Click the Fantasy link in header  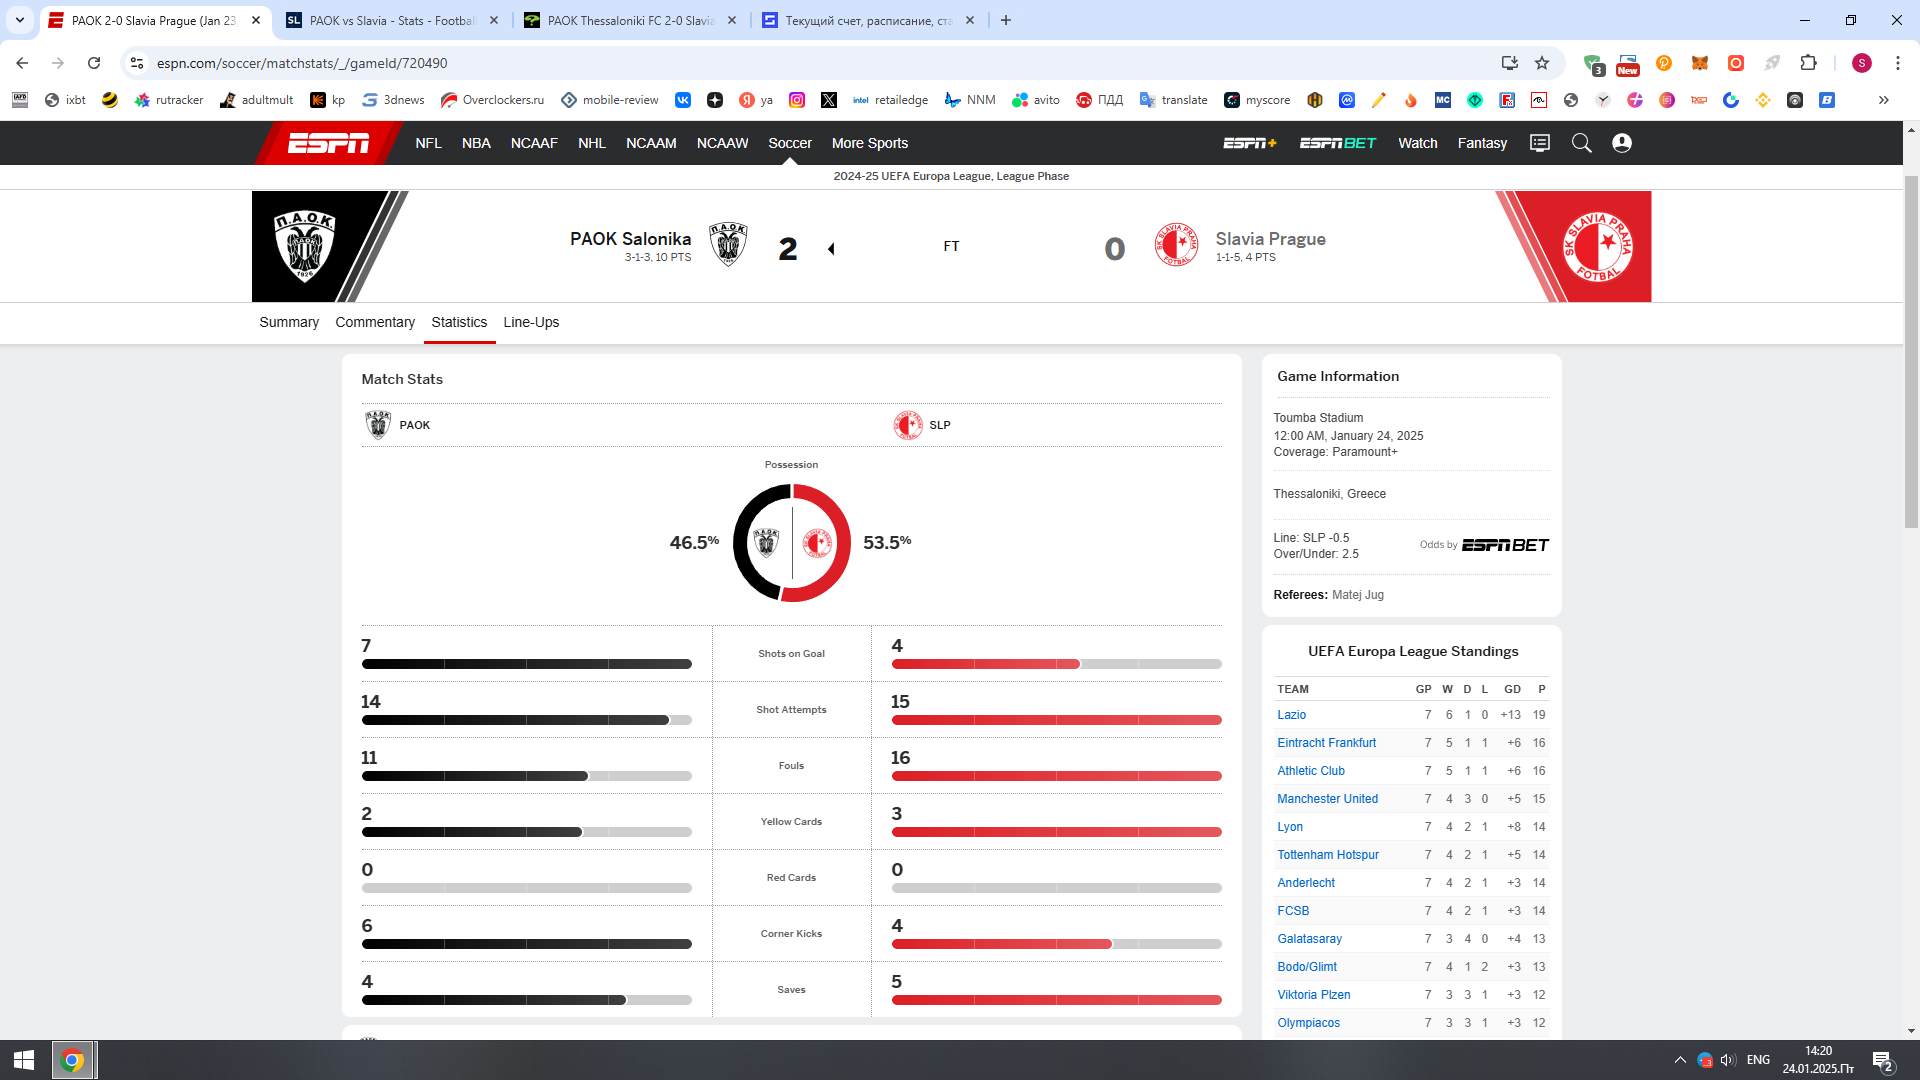1482,143
